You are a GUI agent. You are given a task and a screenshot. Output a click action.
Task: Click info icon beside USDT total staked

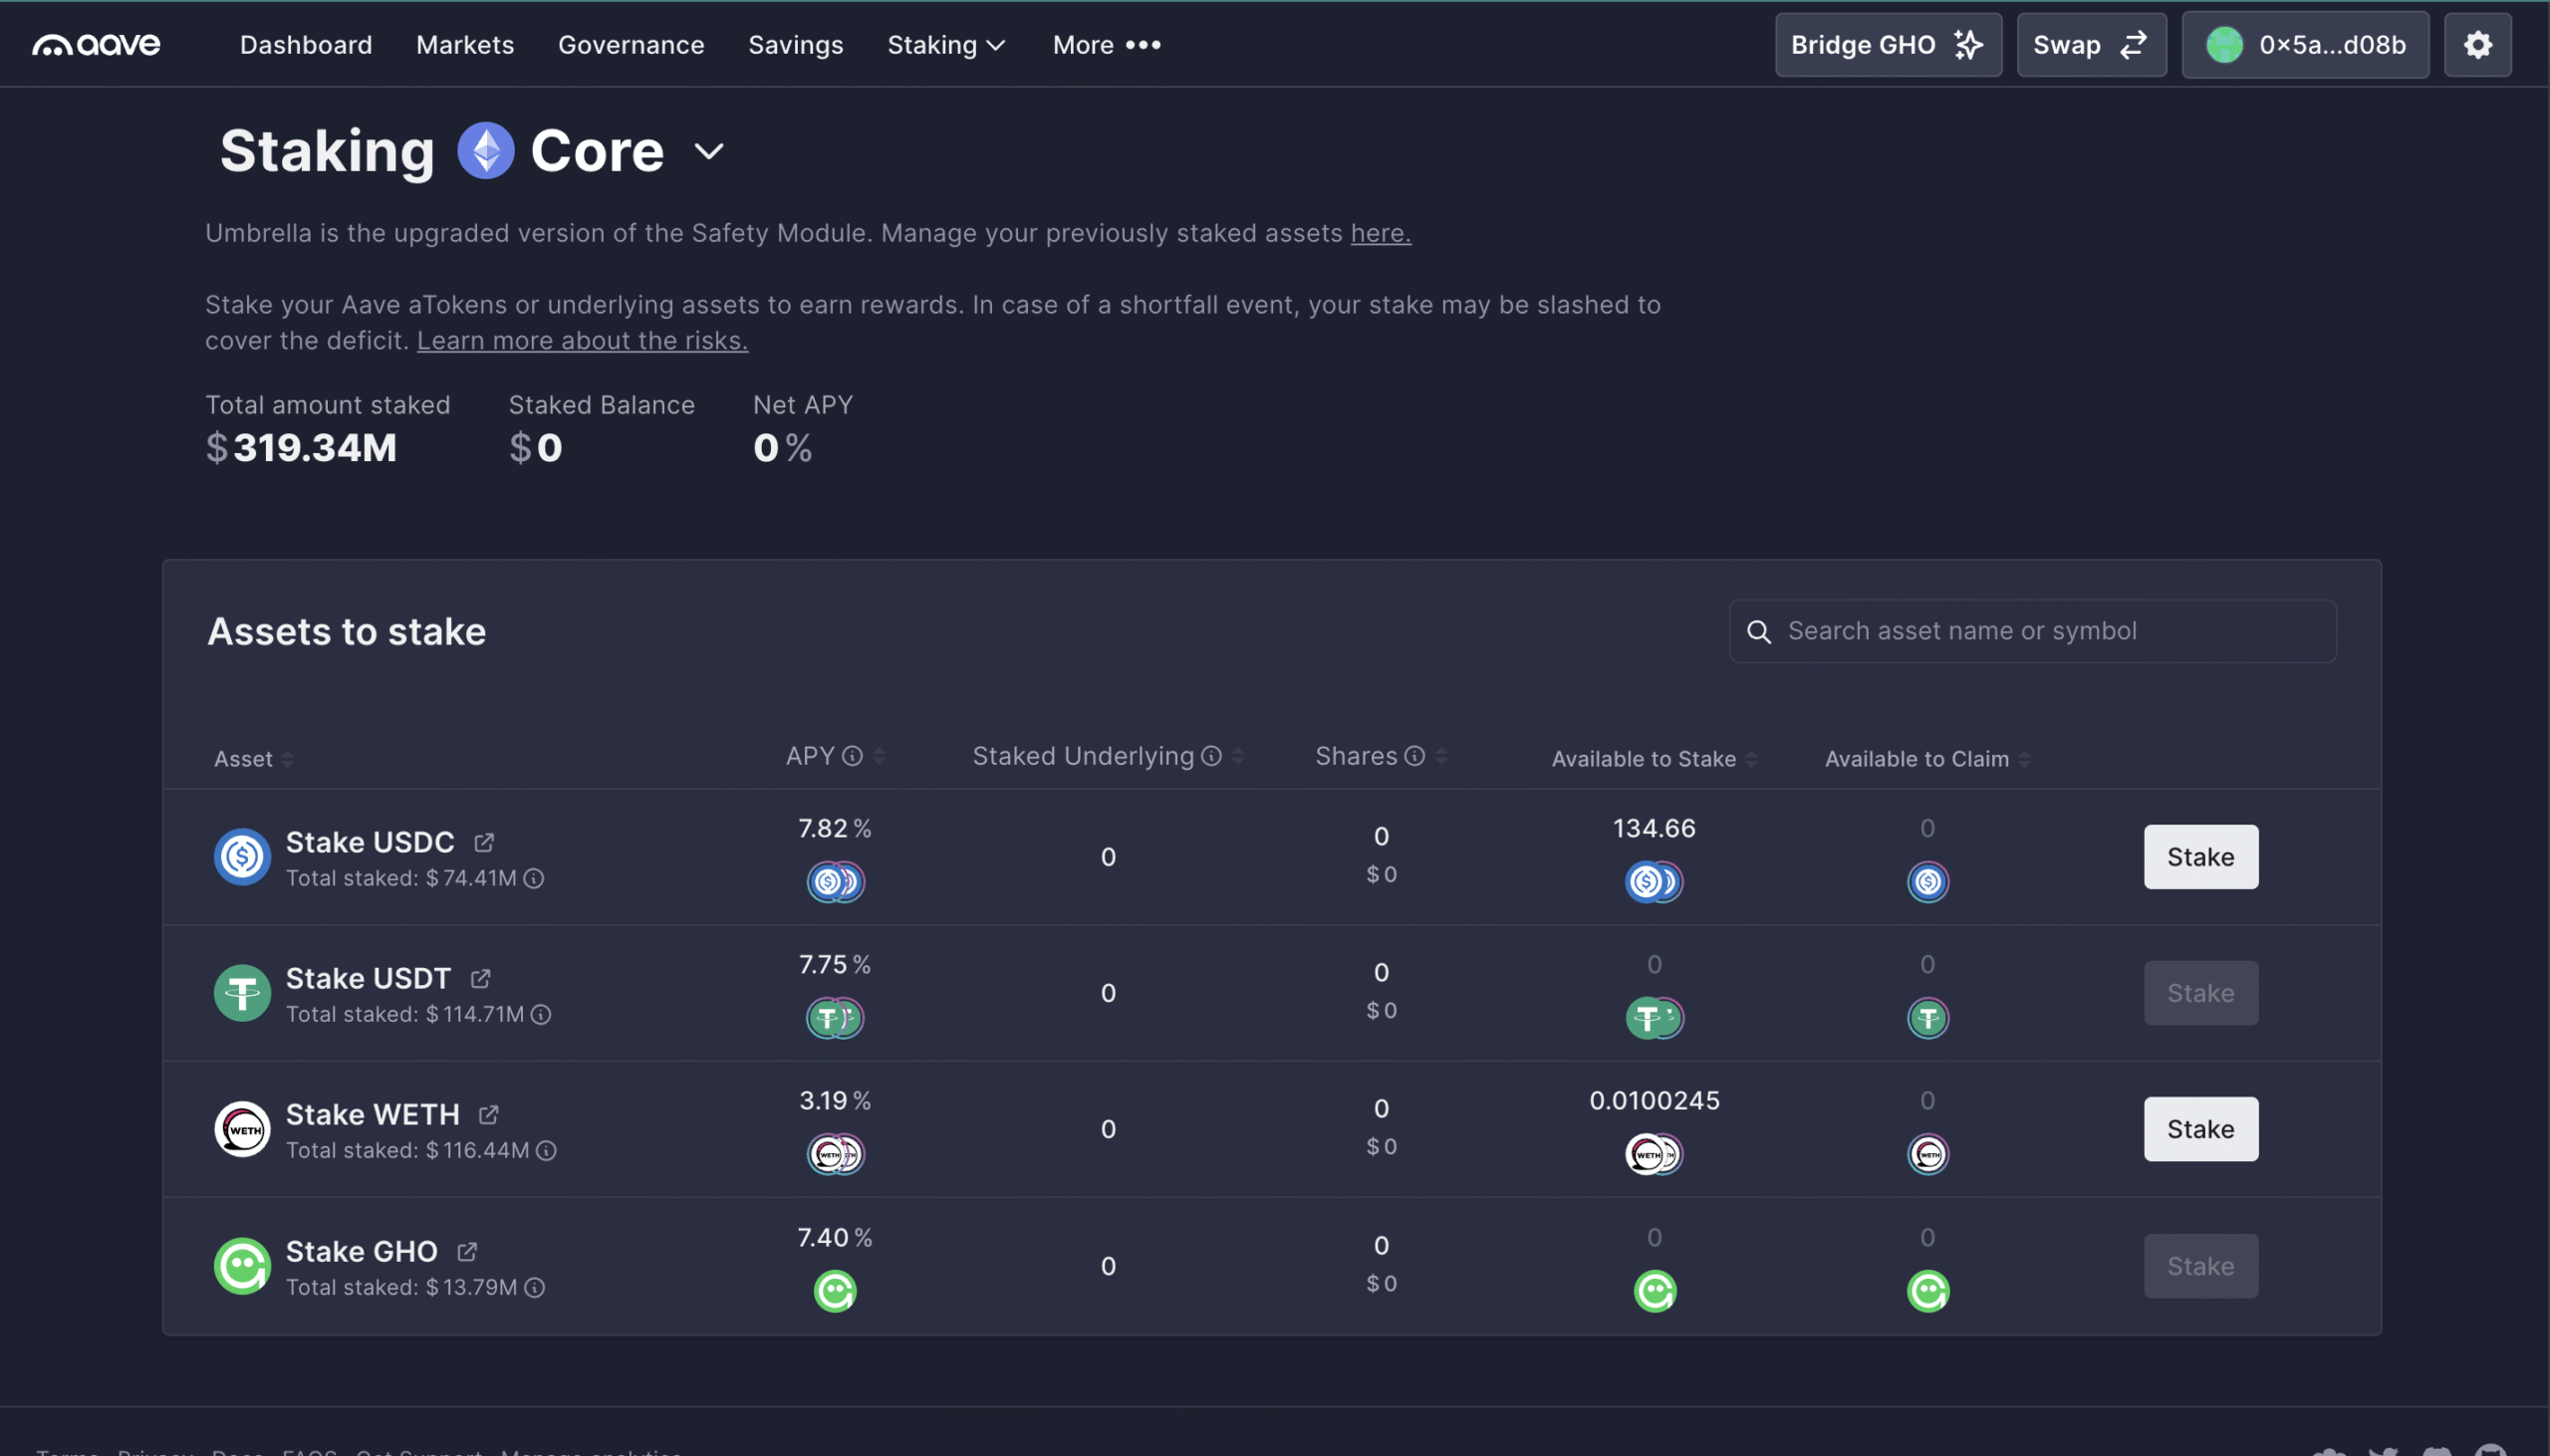tap(541, 1014)
